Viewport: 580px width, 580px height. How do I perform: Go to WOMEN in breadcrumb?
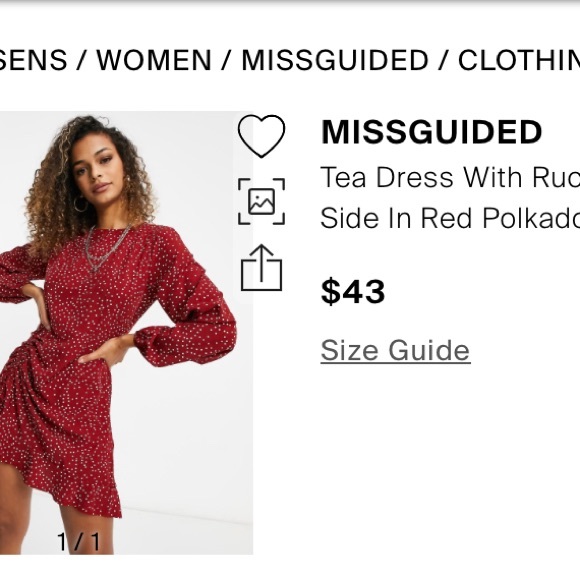point(154,60)
